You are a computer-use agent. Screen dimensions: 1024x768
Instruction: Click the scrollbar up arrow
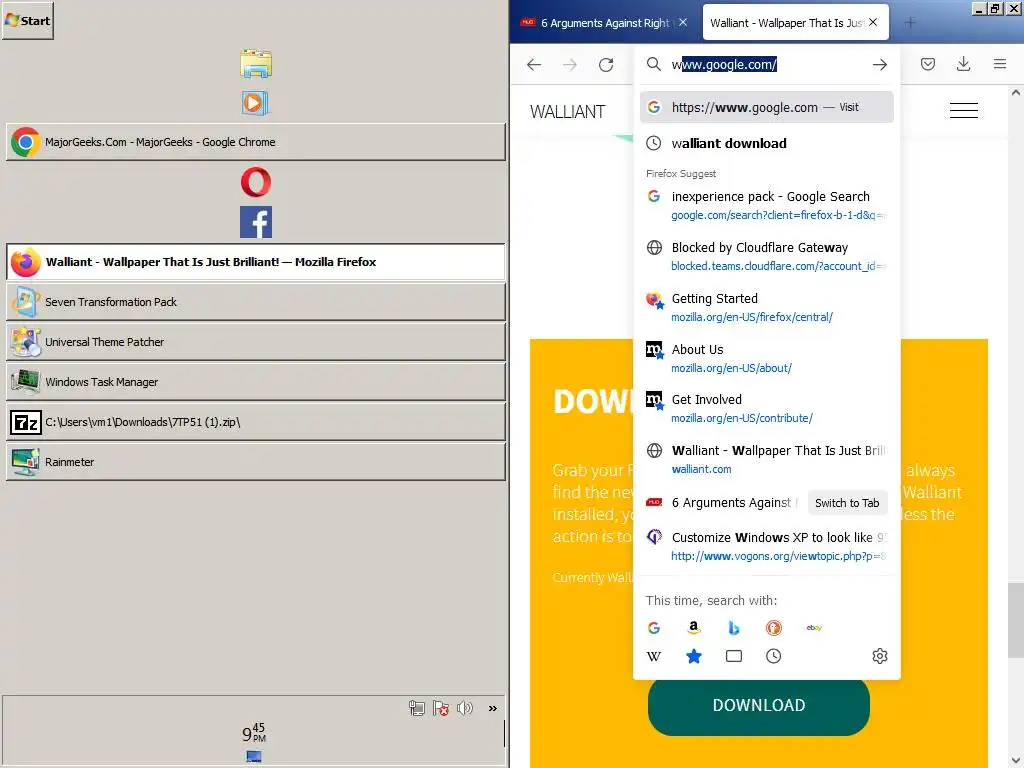tap(1016, 93)
